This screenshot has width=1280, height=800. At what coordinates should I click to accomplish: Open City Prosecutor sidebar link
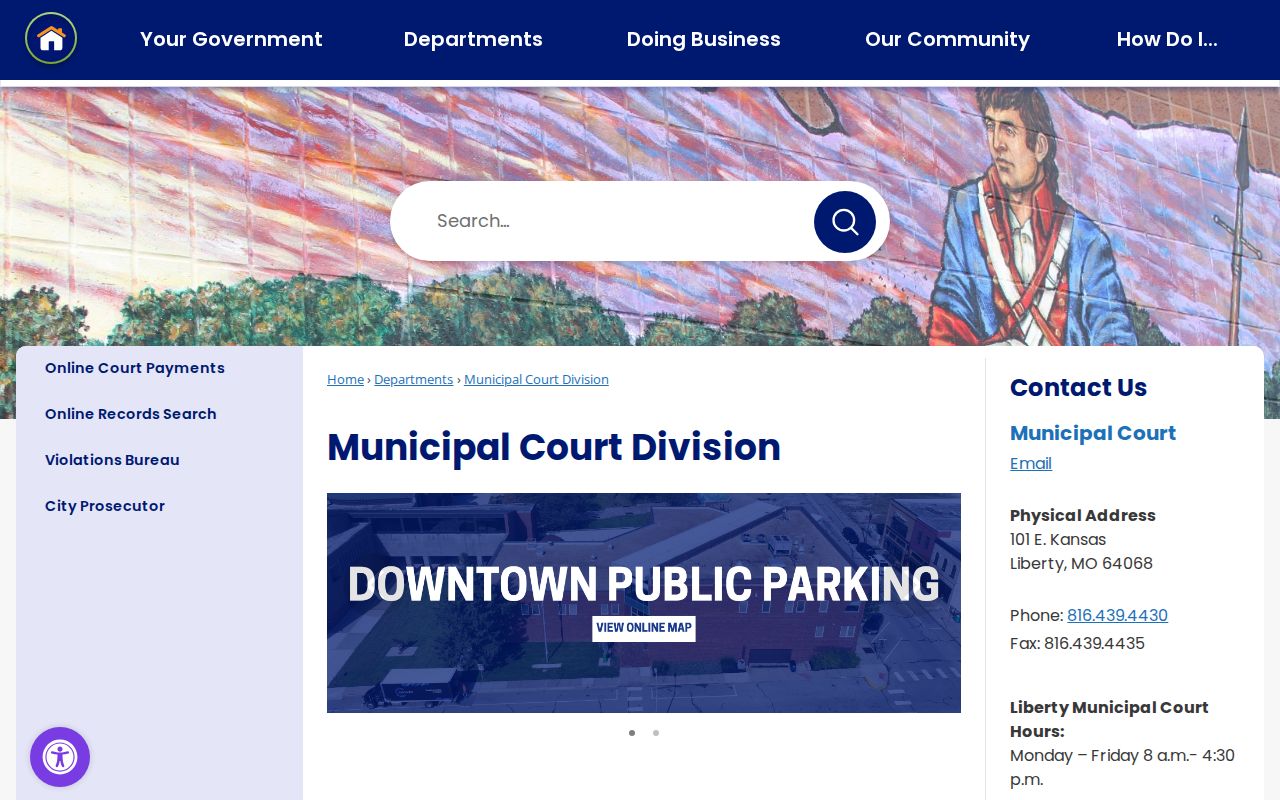(x=105, y=506)
